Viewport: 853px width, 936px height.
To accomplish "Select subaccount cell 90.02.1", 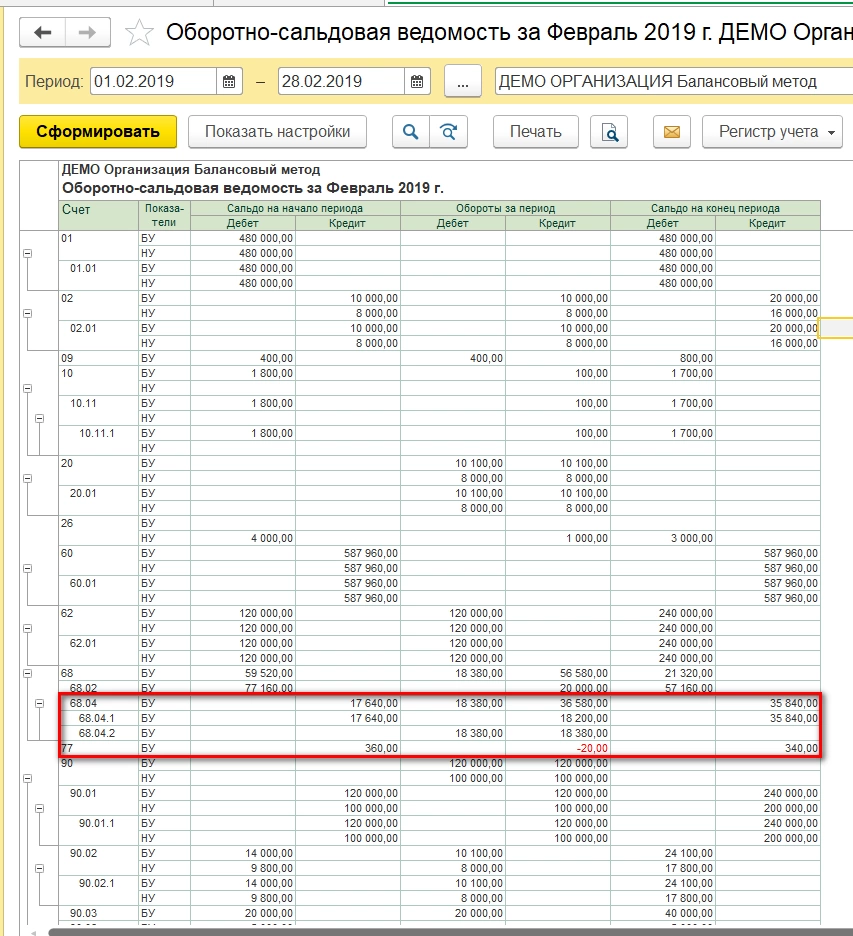I will 98,891.
